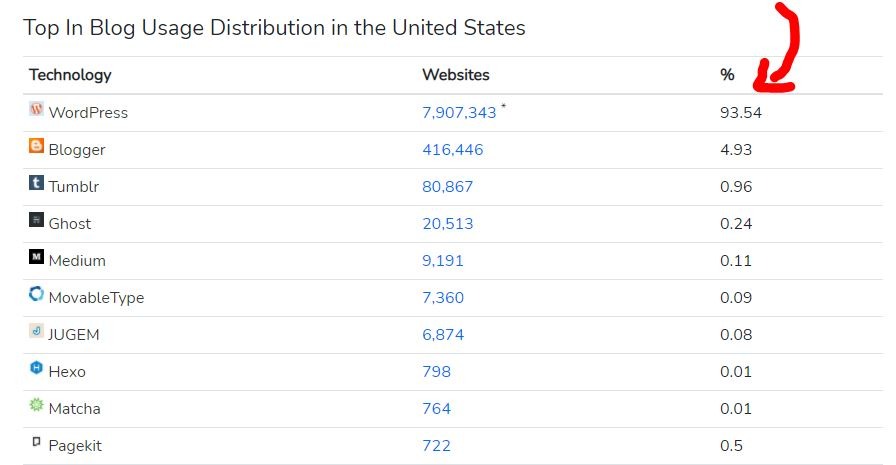Click the orange Blogger icon
Image resolution: width=896 pixels, height=465 pixels.
37,147
